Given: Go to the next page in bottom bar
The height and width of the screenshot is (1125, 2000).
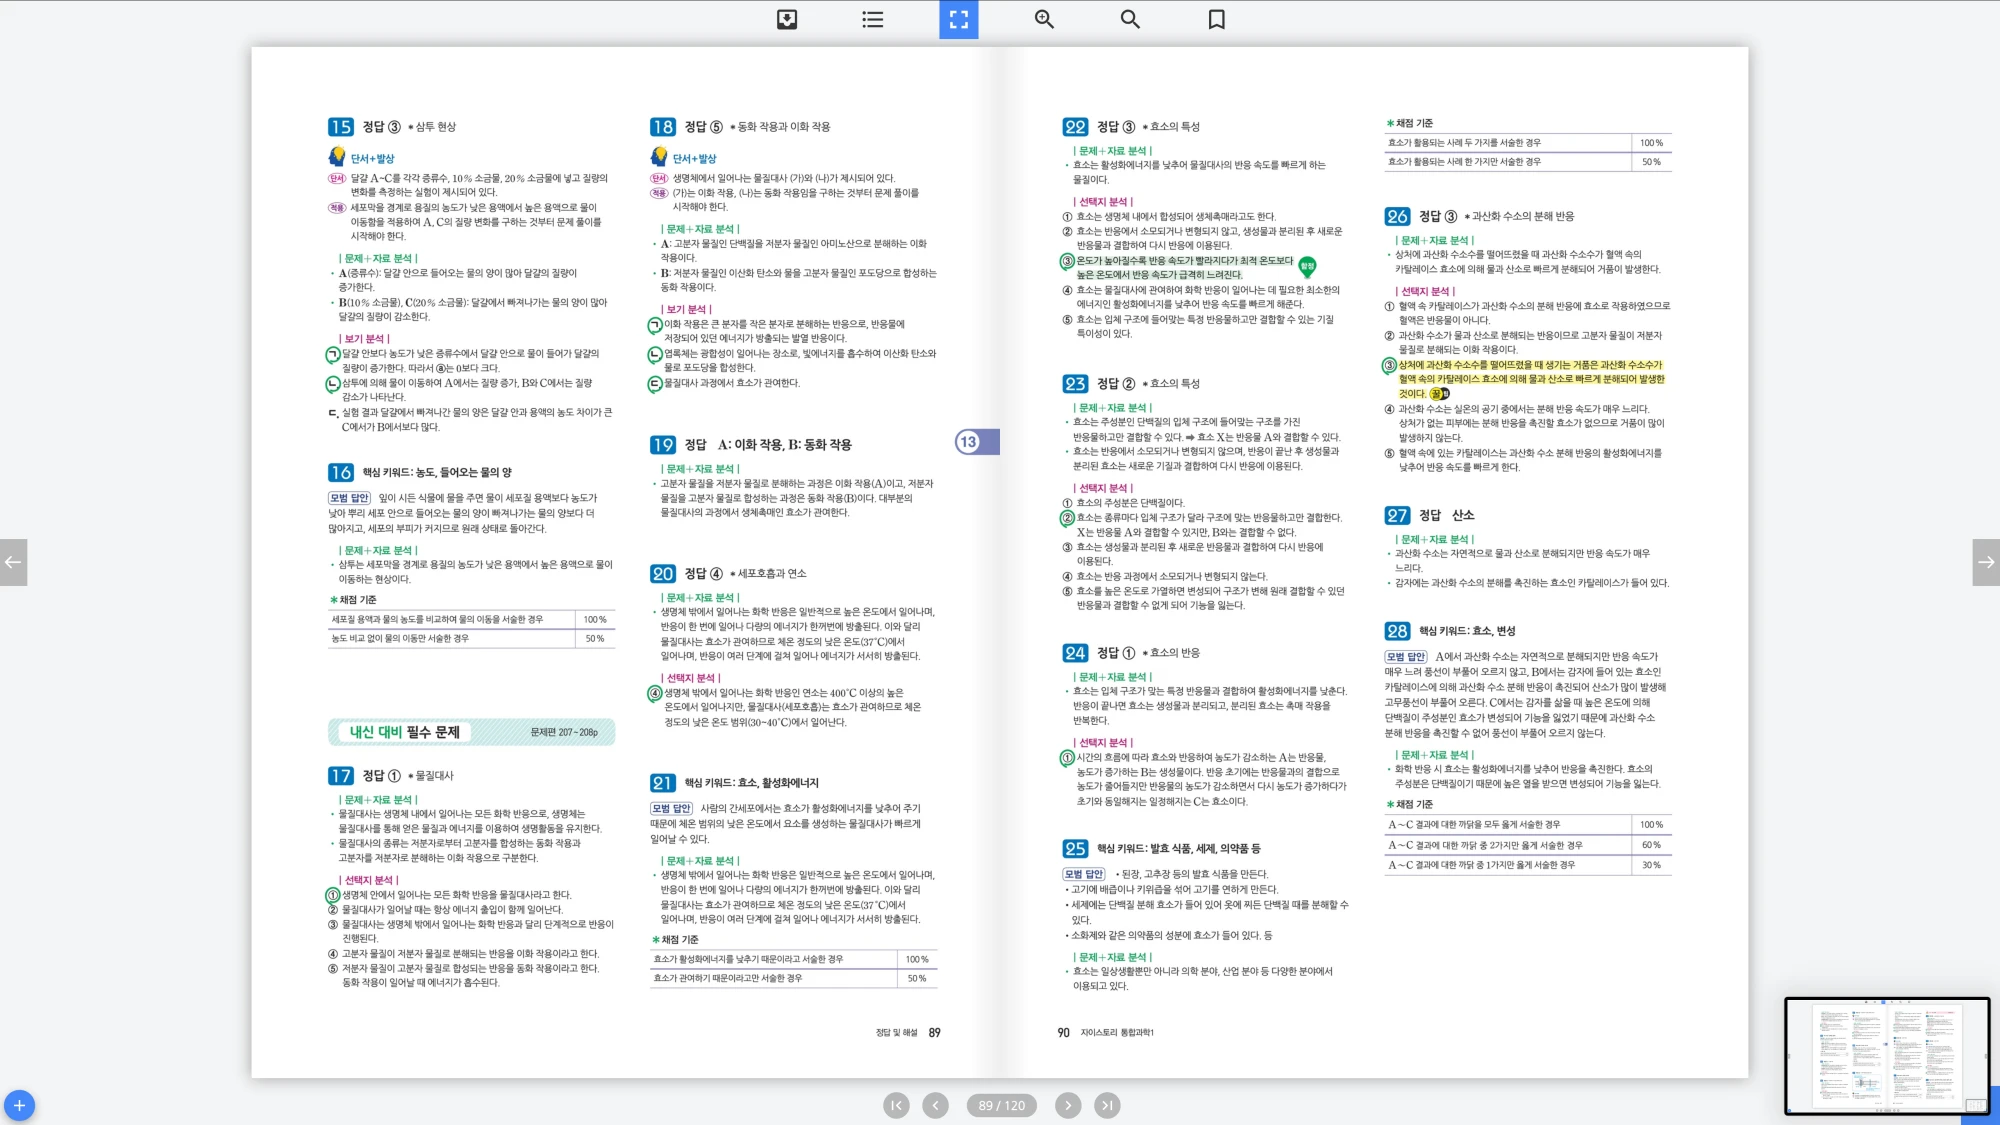Looking at the screenshot, I should (x=1068, y=1105).
